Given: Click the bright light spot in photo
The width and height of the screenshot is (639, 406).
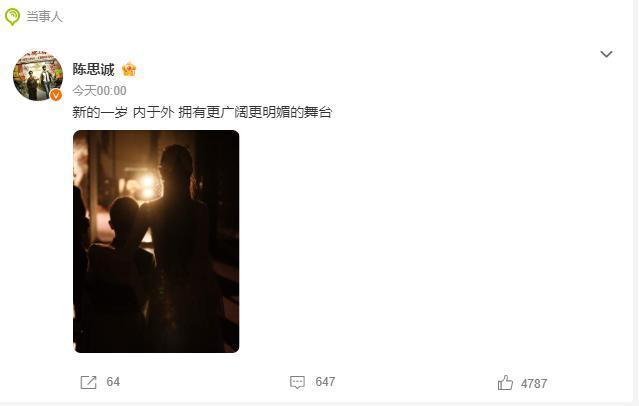Looking at the screenshot, I should (x=148, y=183).
